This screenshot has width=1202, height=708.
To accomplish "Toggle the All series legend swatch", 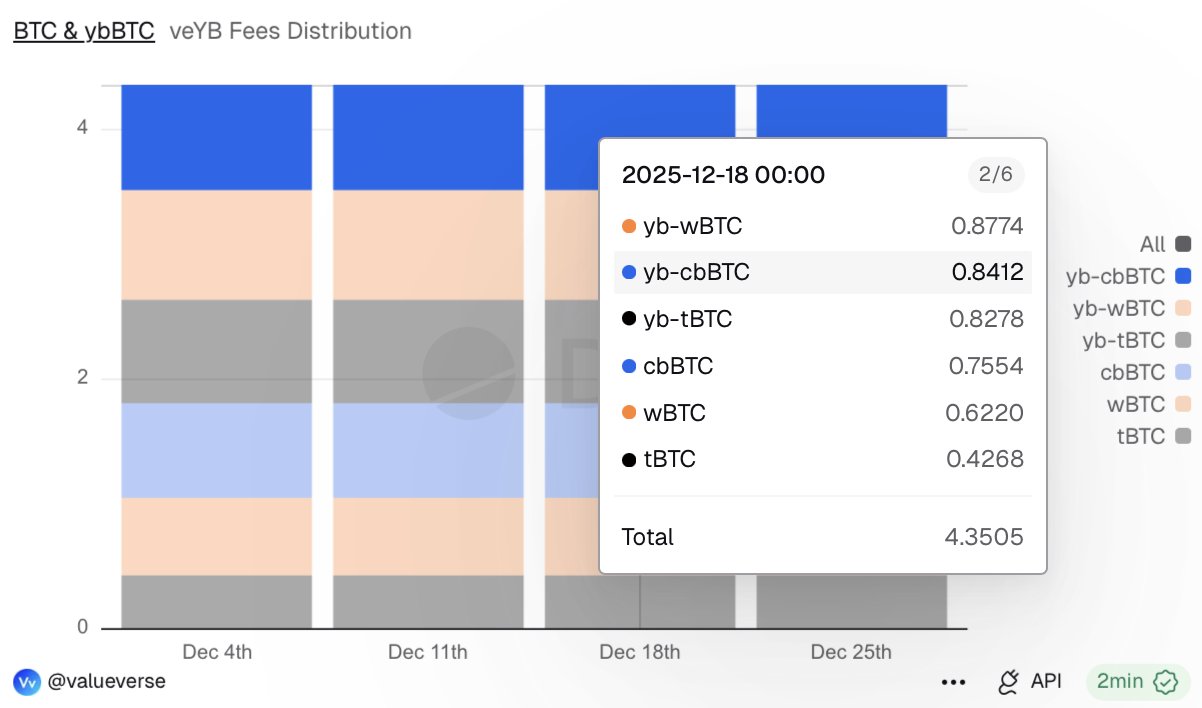I will (1184, 244).
